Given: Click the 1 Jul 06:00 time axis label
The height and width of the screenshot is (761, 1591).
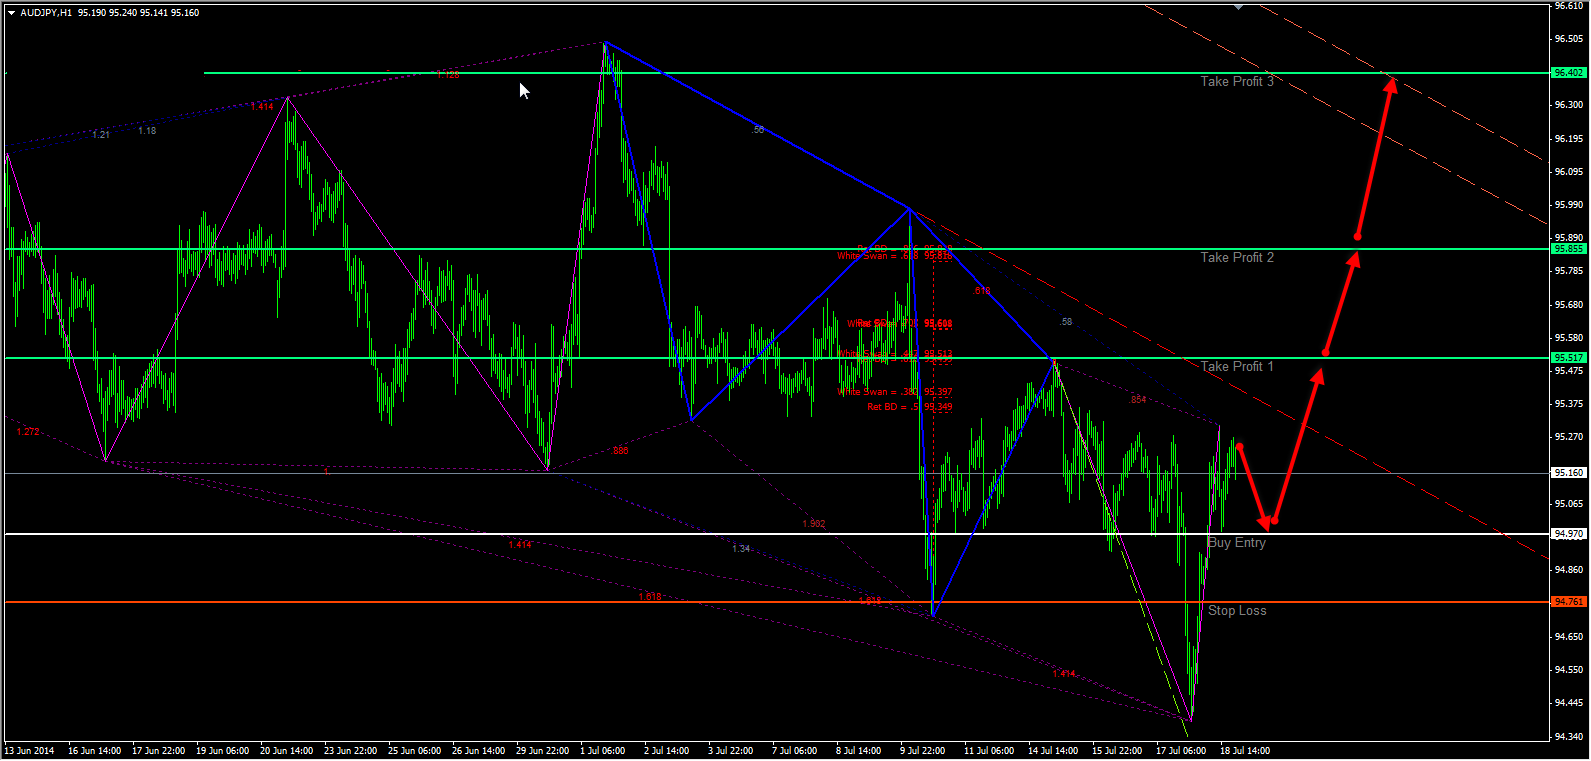Looking at the screenshot, I should (x=602, y=751).
